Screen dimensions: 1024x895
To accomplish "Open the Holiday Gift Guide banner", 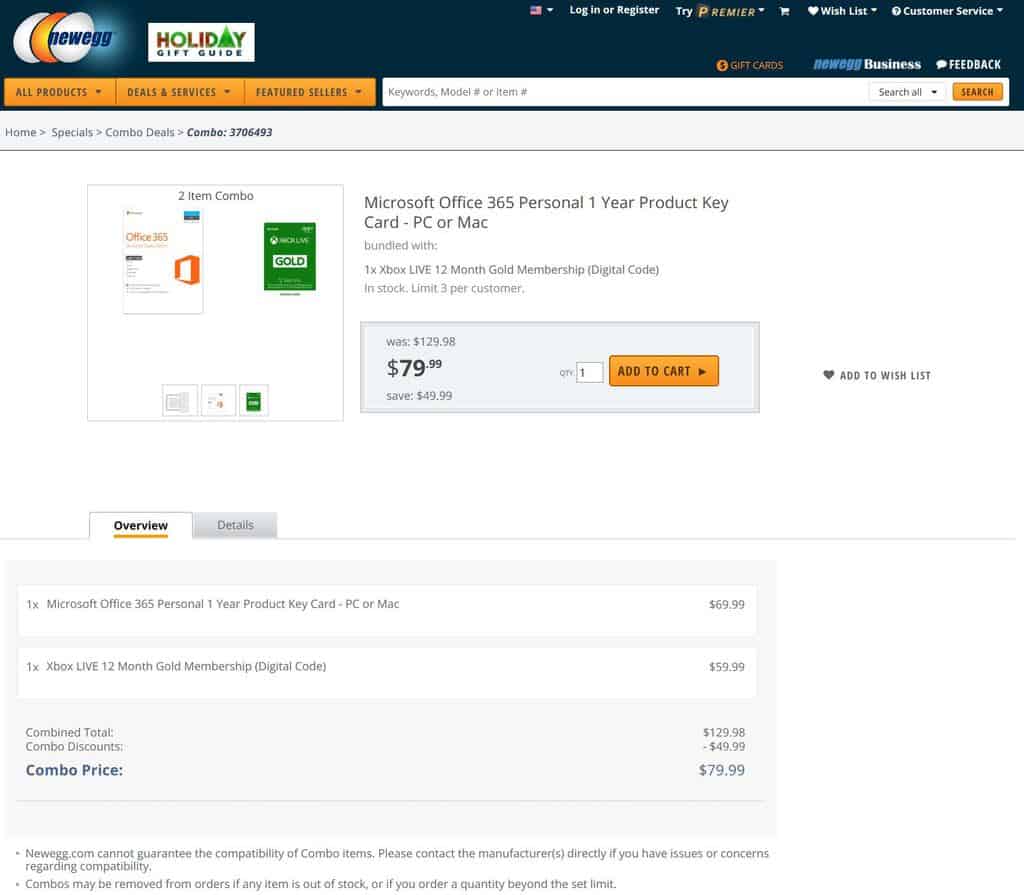I will tap(201, 42).
